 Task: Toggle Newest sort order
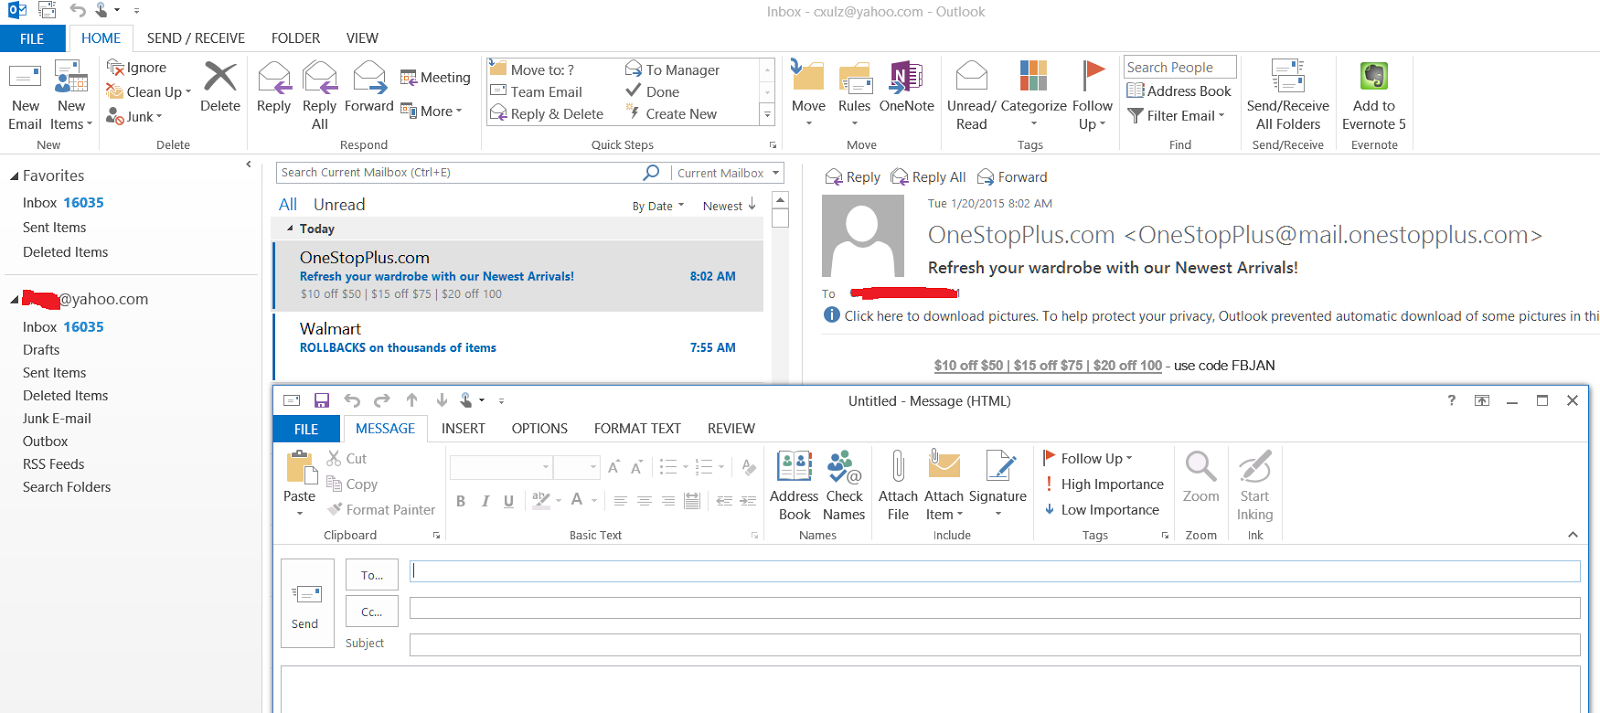click(729, 206)
